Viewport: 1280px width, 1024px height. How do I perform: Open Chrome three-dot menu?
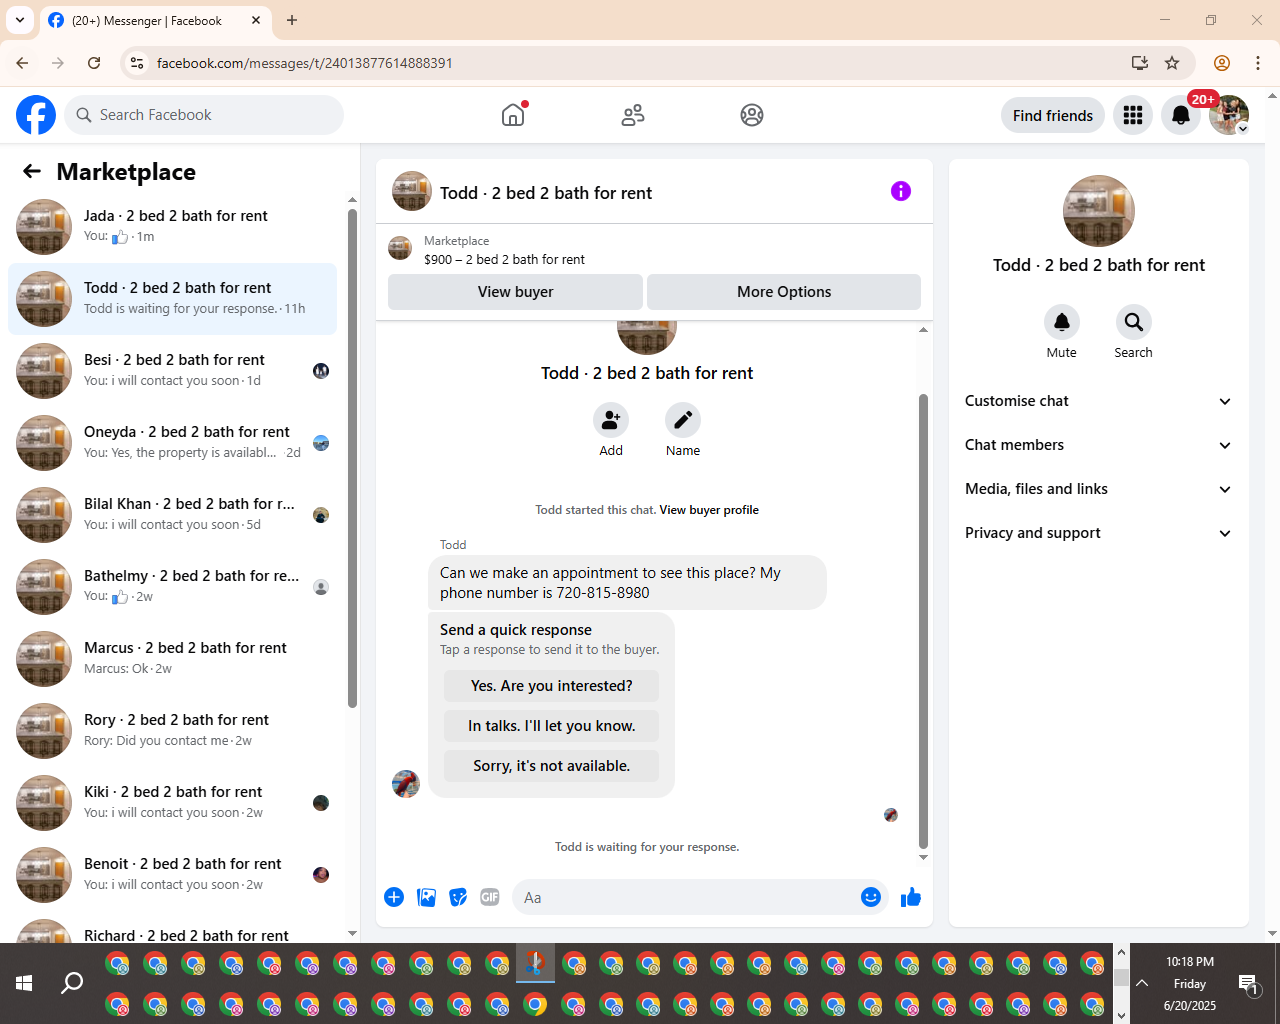(x=1258, y=63)
